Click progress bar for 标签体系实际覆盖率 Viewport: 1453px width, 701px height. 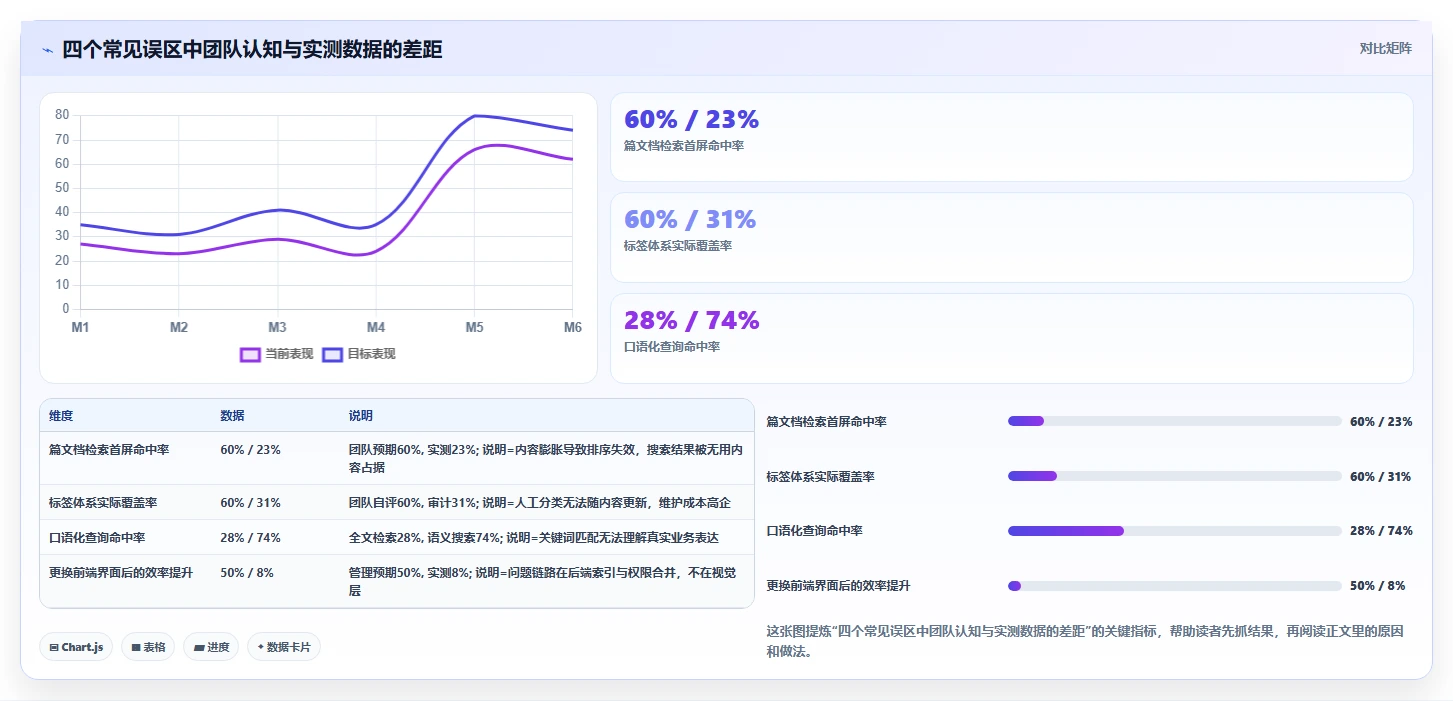(x=1174, y=476)
